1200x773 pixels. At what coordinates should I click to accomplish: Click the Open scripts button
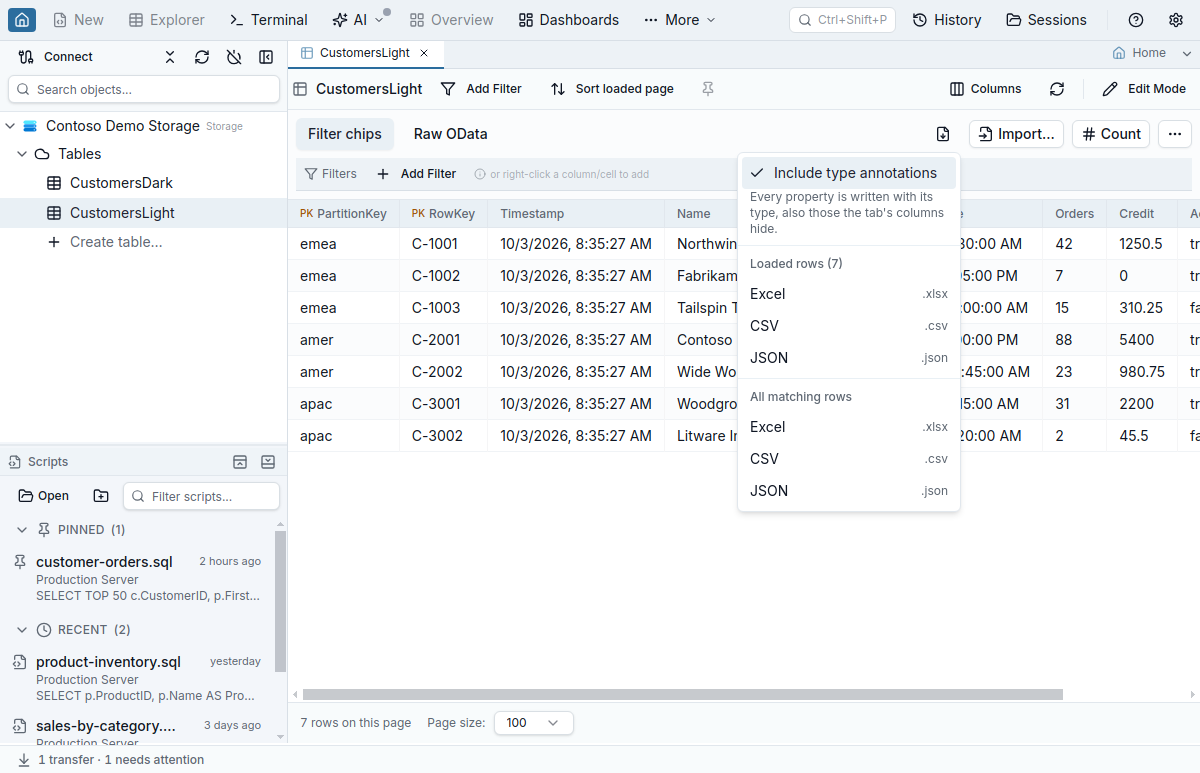44,496
